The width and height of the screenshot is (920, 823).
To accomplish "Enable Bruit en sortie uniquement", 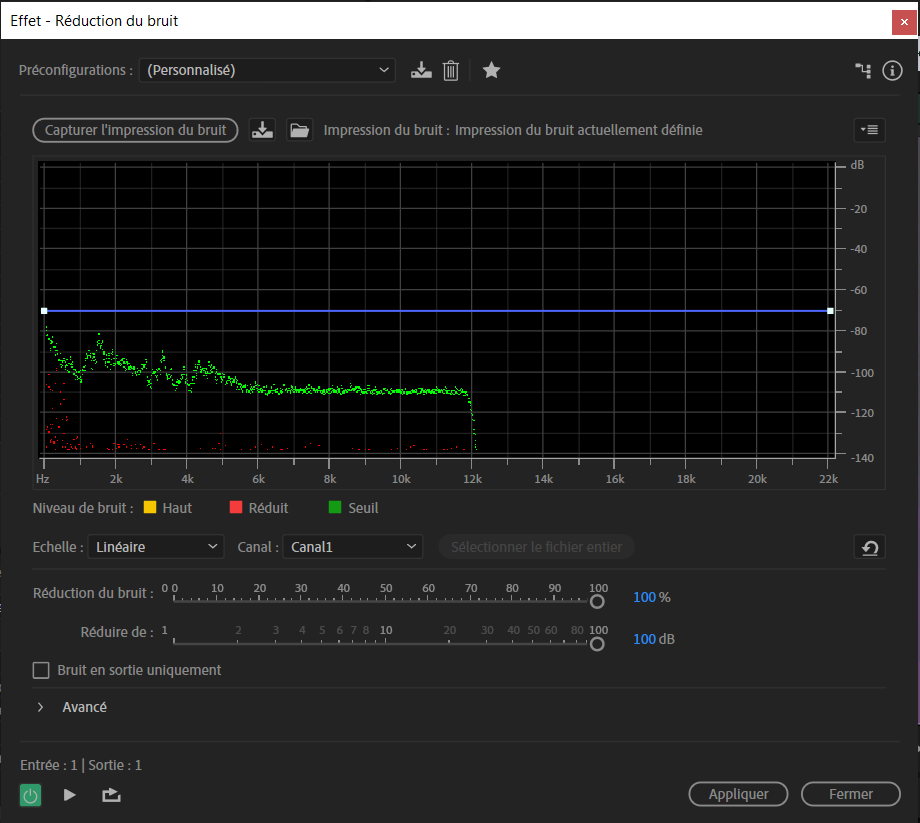I will coord(41,670).
